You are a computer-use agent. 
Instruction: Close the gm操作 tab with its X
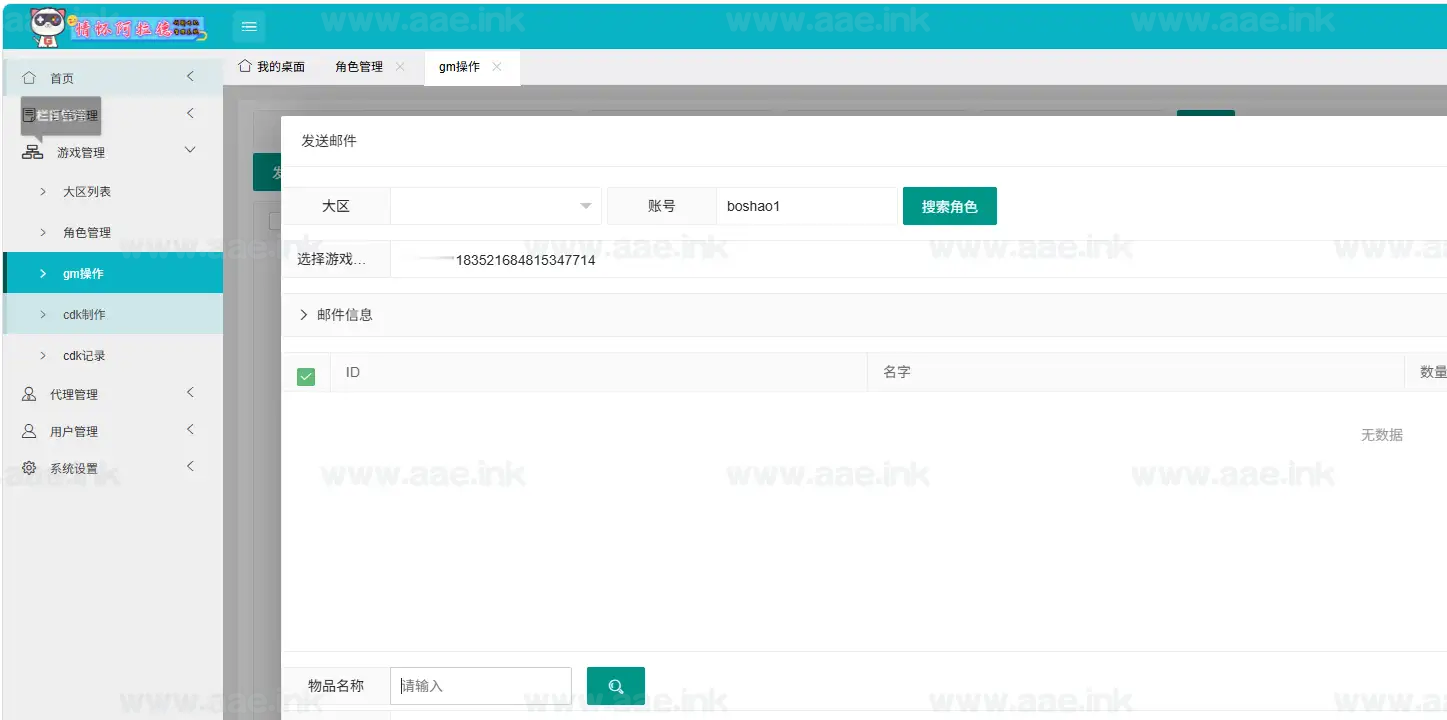tap(497, 67)
